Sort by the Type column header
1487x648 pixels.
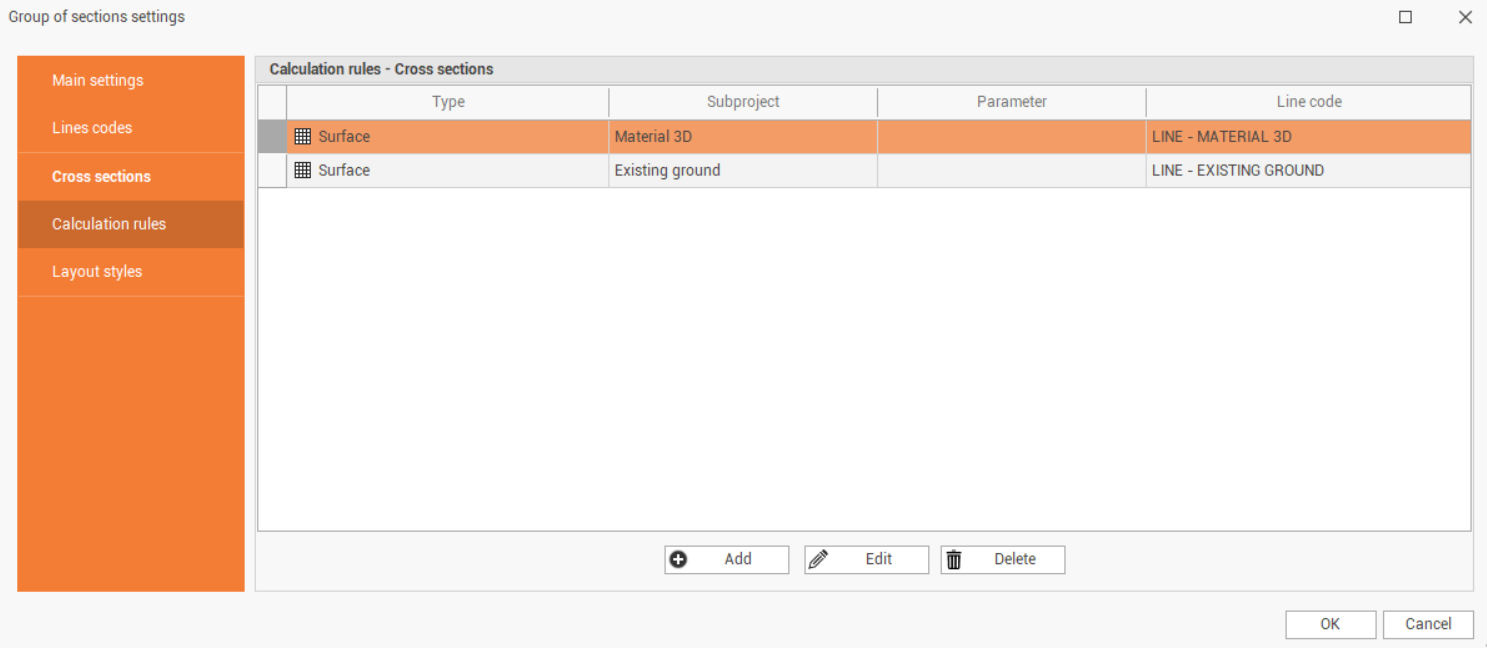[x=447, y=102]
